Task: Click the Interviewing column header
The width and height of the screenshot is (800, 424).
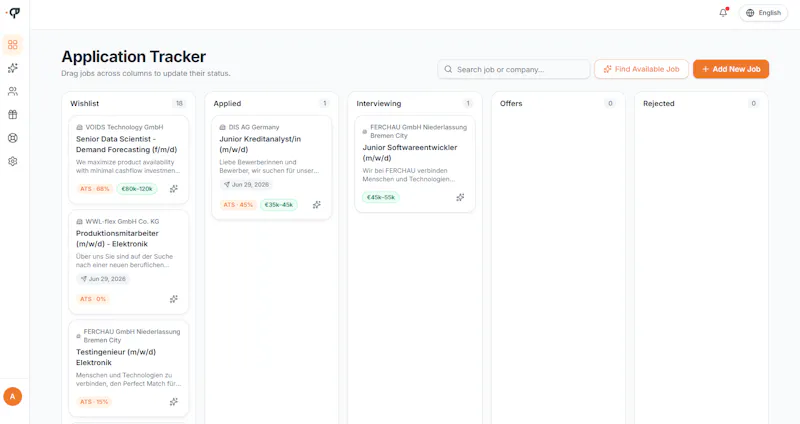Action: (379, 104)
